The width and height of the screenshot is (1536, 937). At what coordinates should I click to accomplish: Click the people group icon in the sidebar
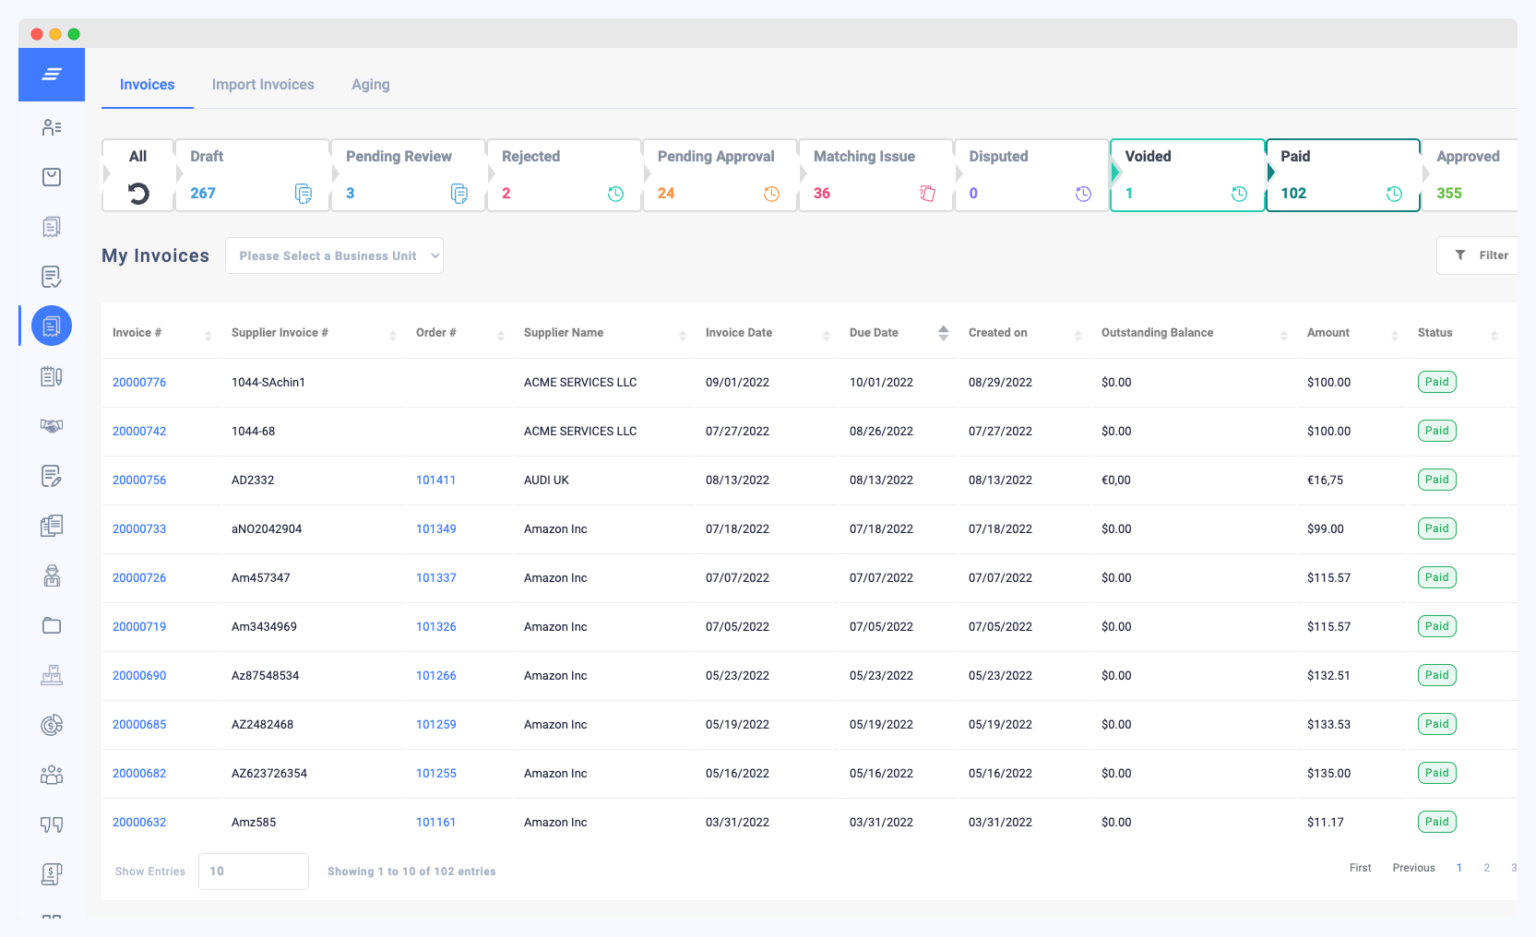coord(51,774)
